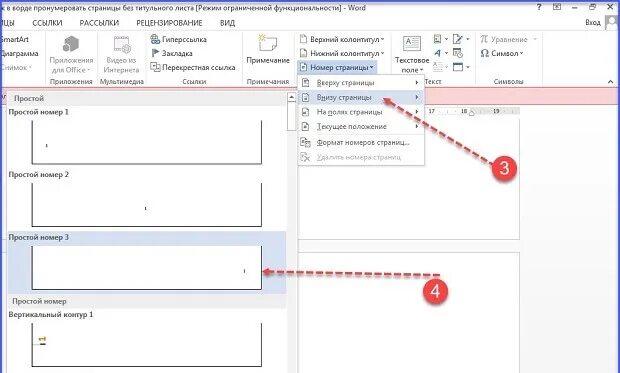Click the Снимок screenshot button
Image resolution: width=620 pixels, height=373 pixels.
click(x=16, y=67)
